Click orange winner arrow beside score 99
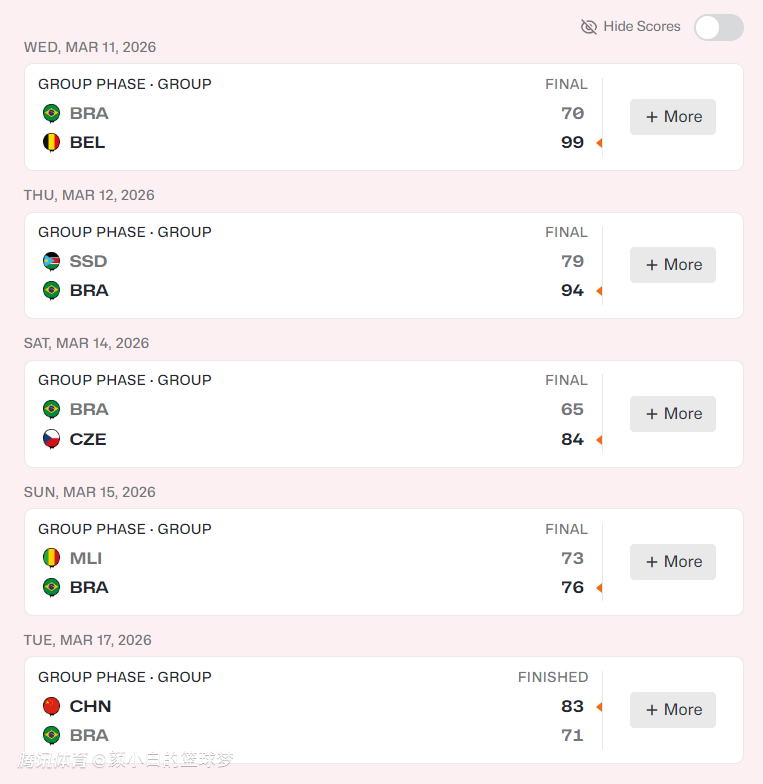The width and height of the screenshot is (763, 784). click(x=599, y=143)
